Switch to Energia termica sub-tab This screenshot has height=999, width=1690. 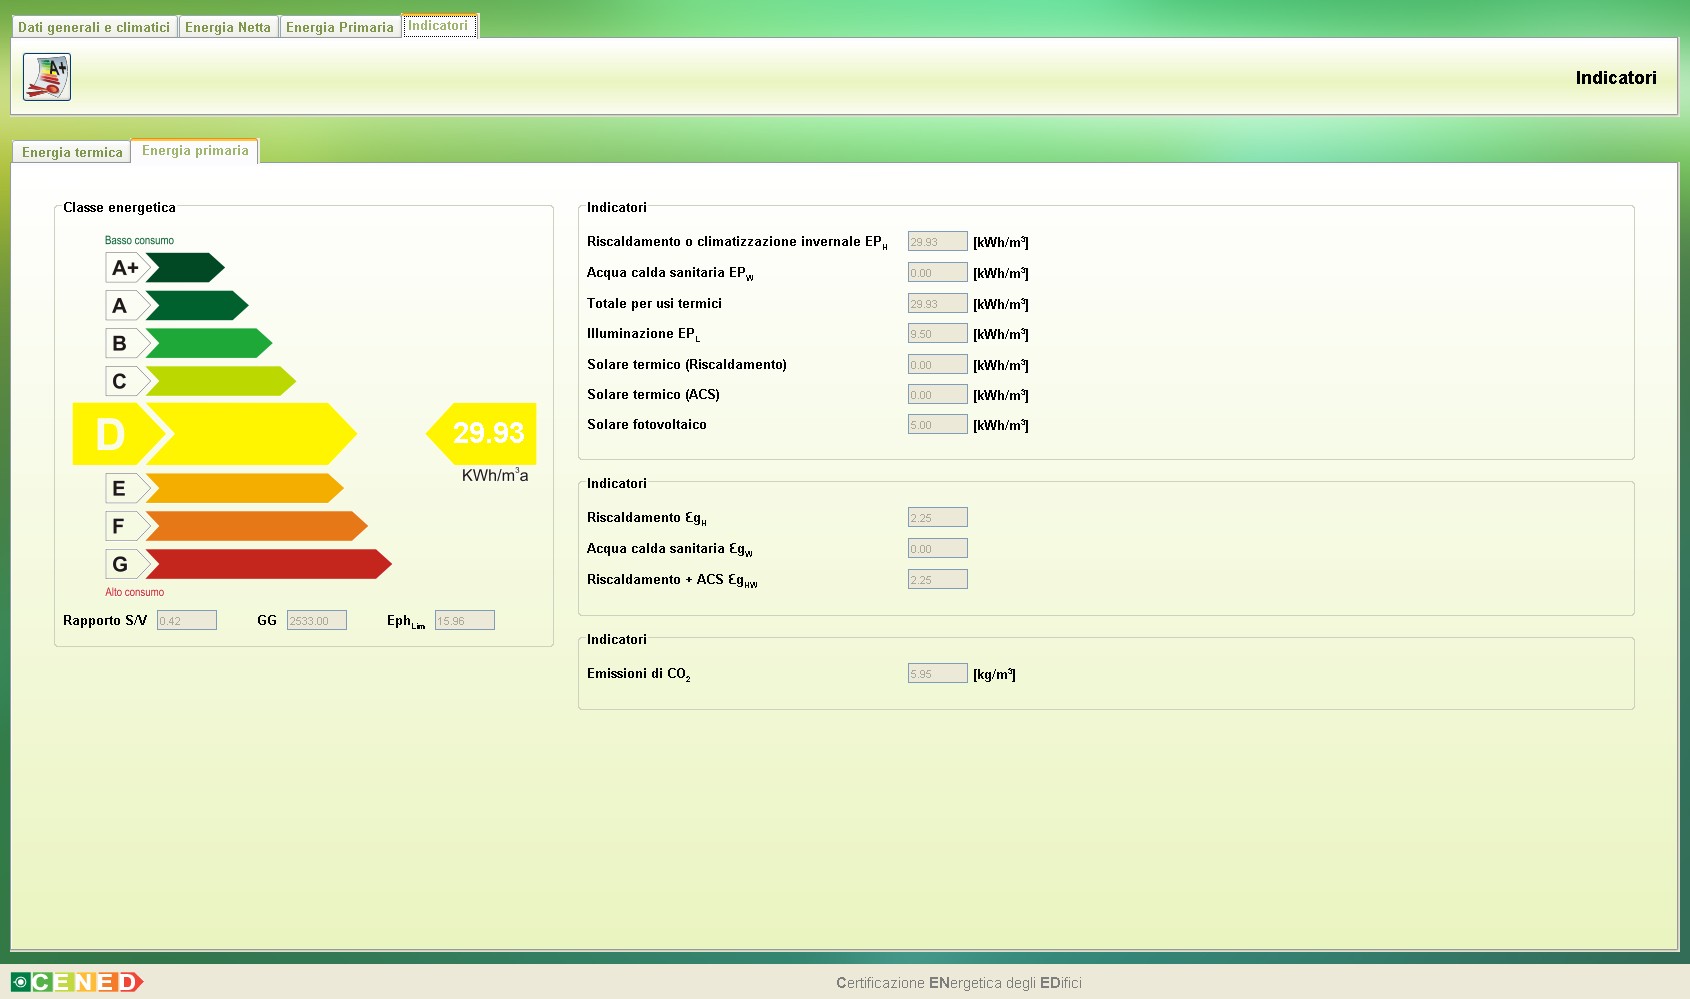(72, 152)
